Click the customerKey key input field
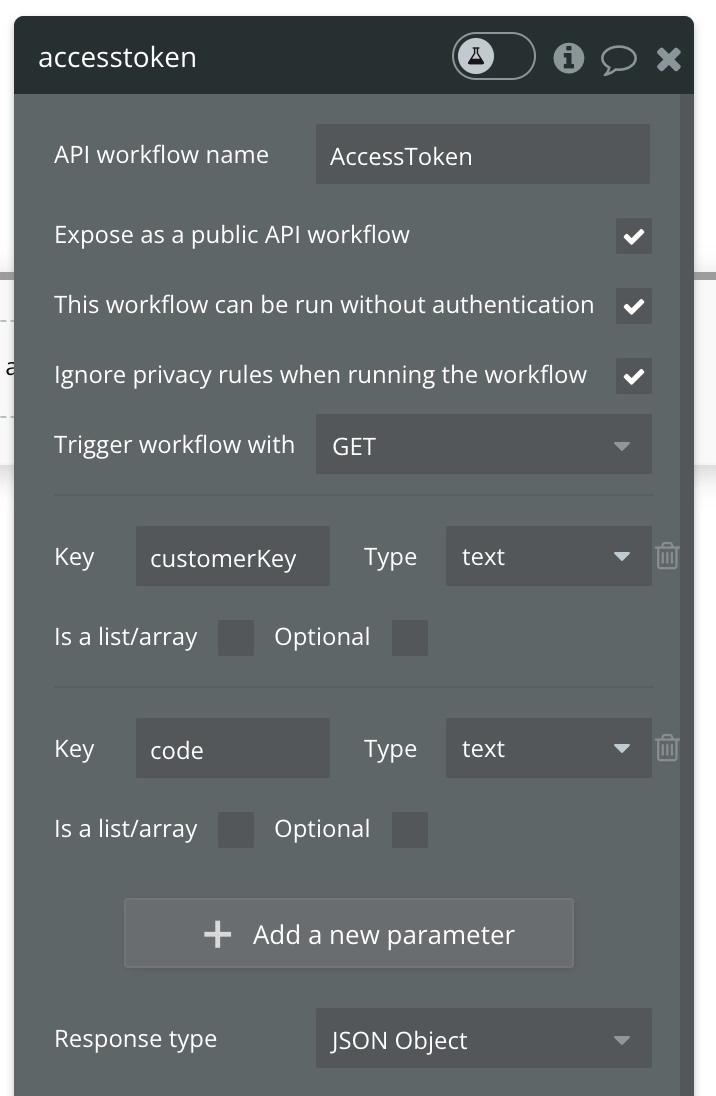The width and height of the screenshot is (716, 1096). pyautogui.click(x=232, y=557)
